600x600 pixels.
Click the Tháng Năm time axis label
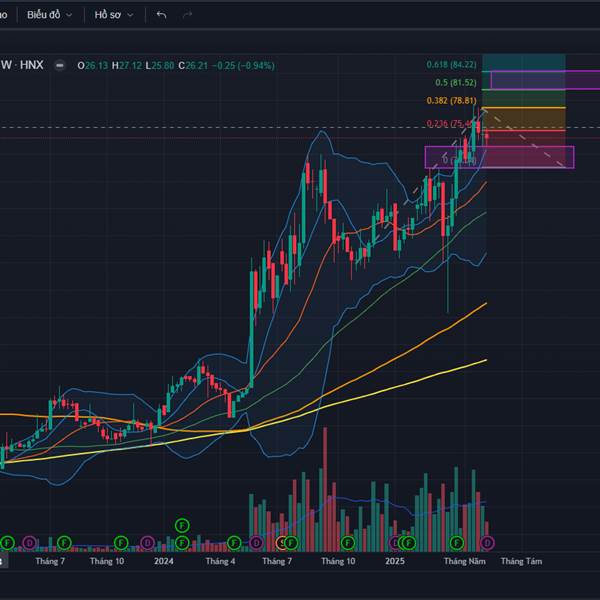465,561
